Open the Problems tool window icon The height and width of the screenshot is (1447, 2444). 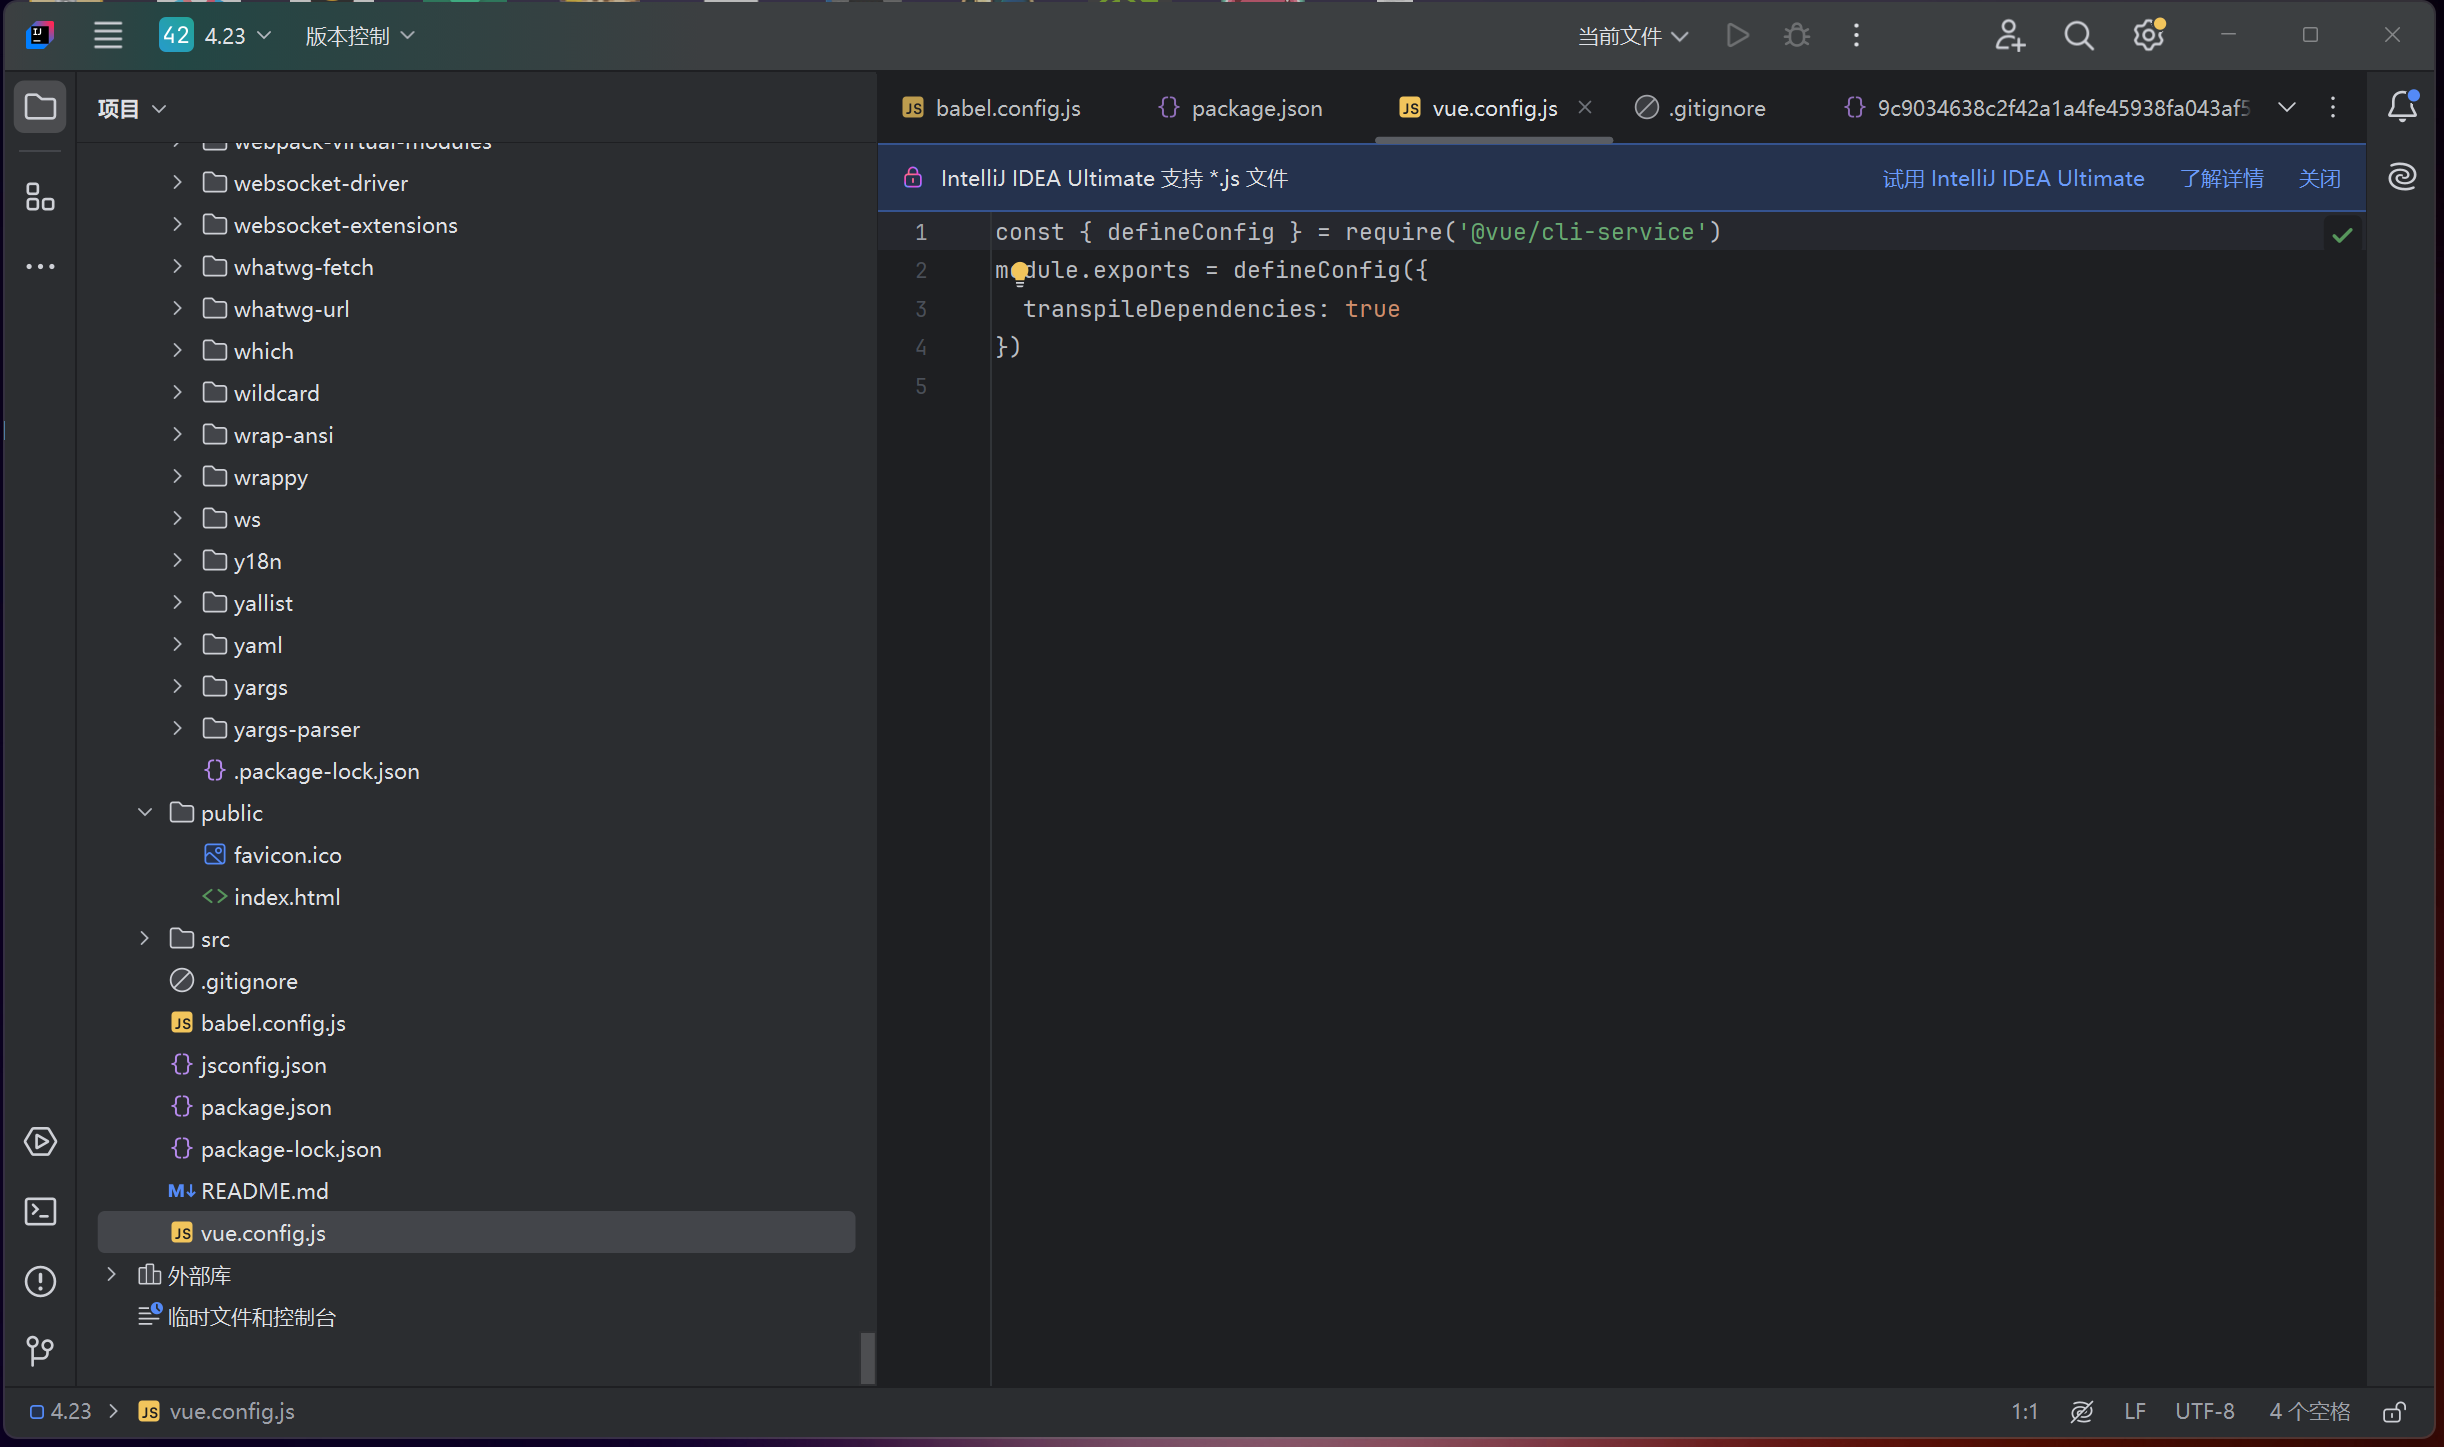[x=40, y=1281]
